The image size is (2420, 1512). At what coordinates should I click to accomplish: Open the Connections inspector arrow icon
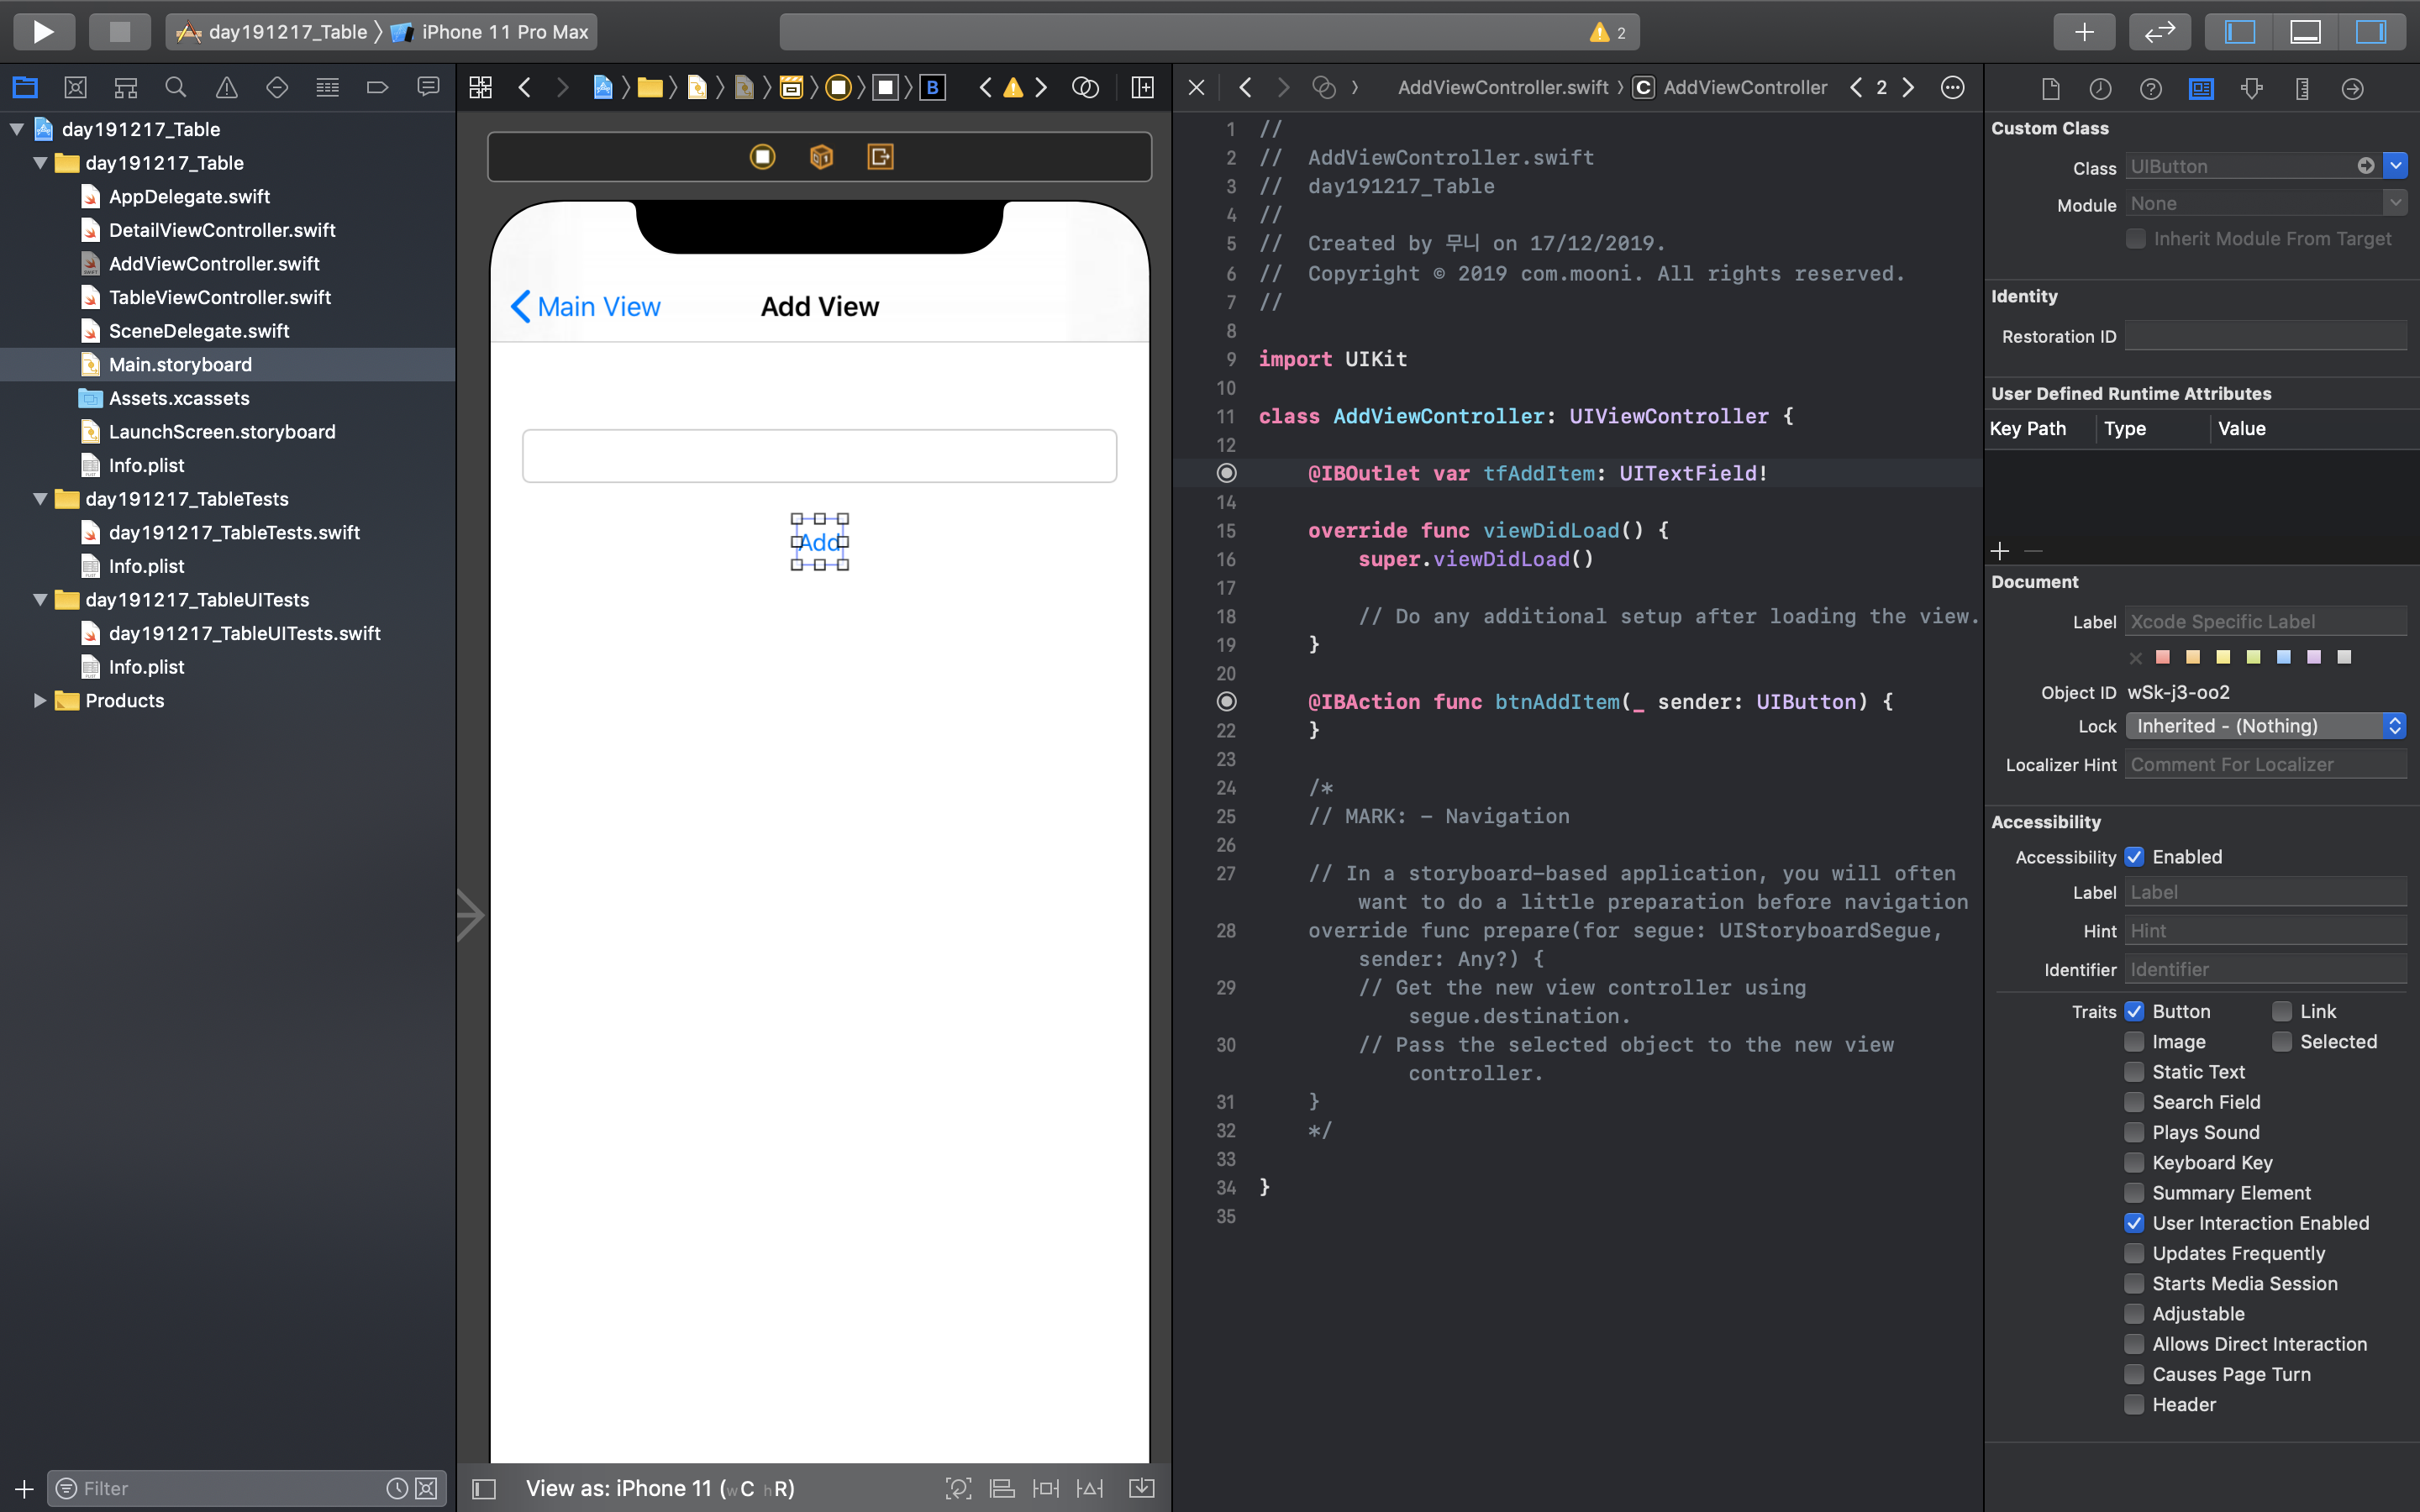pyautogui.click(x=2352, y=89)
